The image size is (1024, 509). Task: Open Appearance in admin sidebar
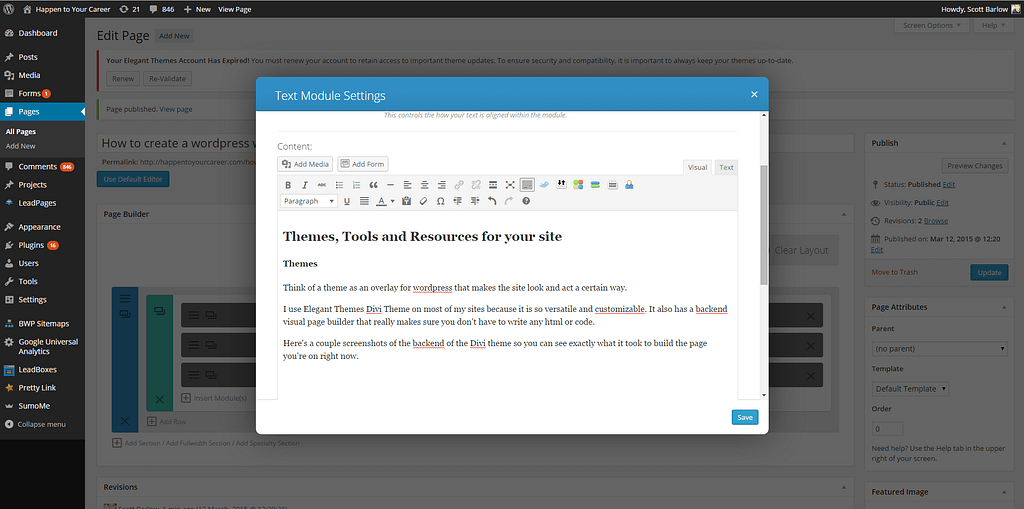click(x=39, y=227)
